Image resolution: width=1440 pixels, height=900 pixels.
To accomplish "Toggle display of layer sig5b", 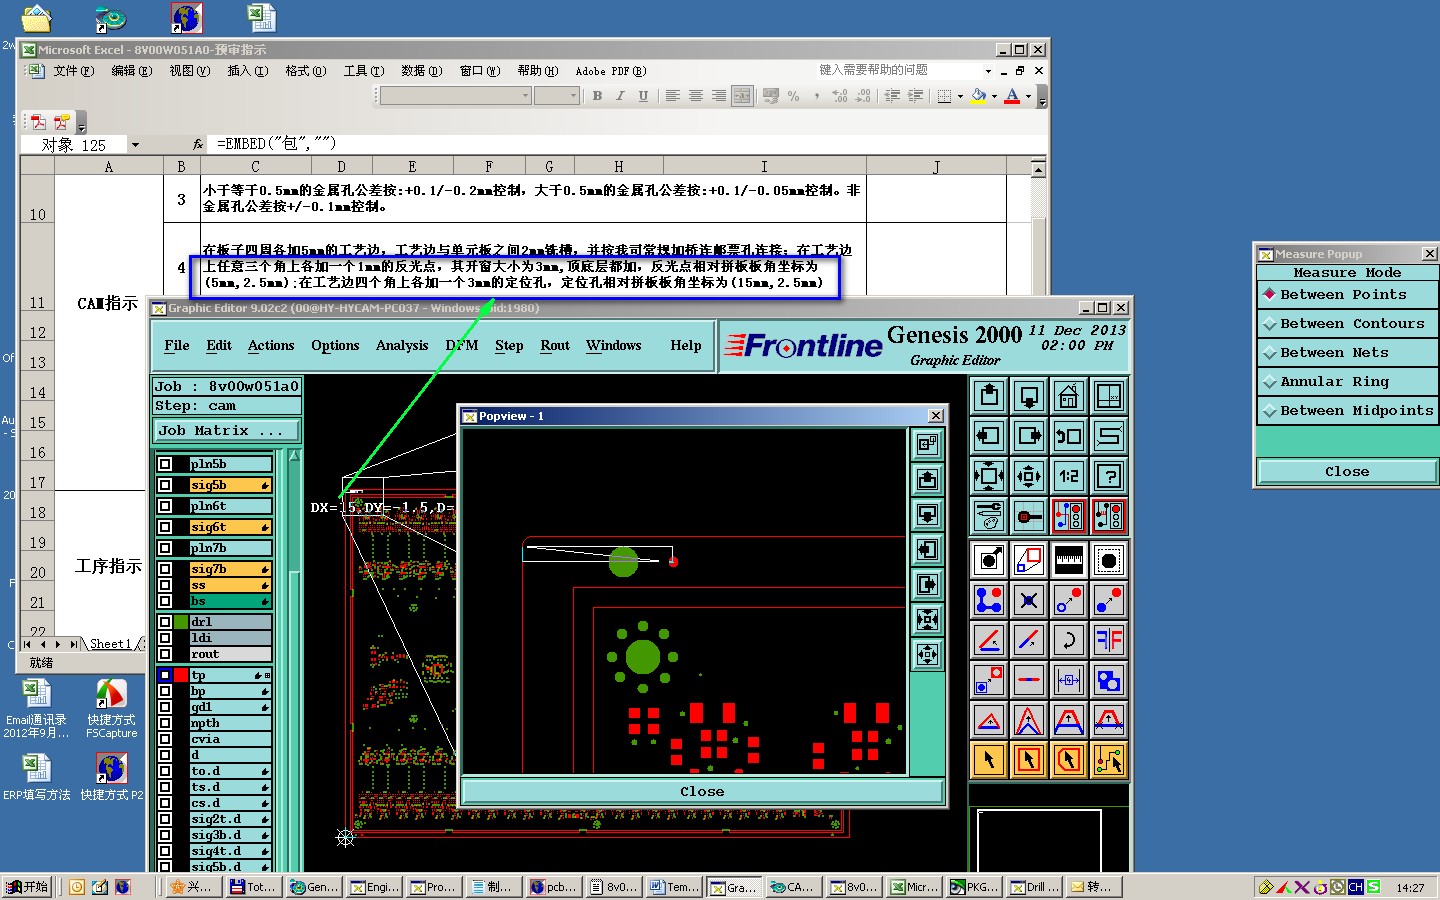I will coord(165,485).
